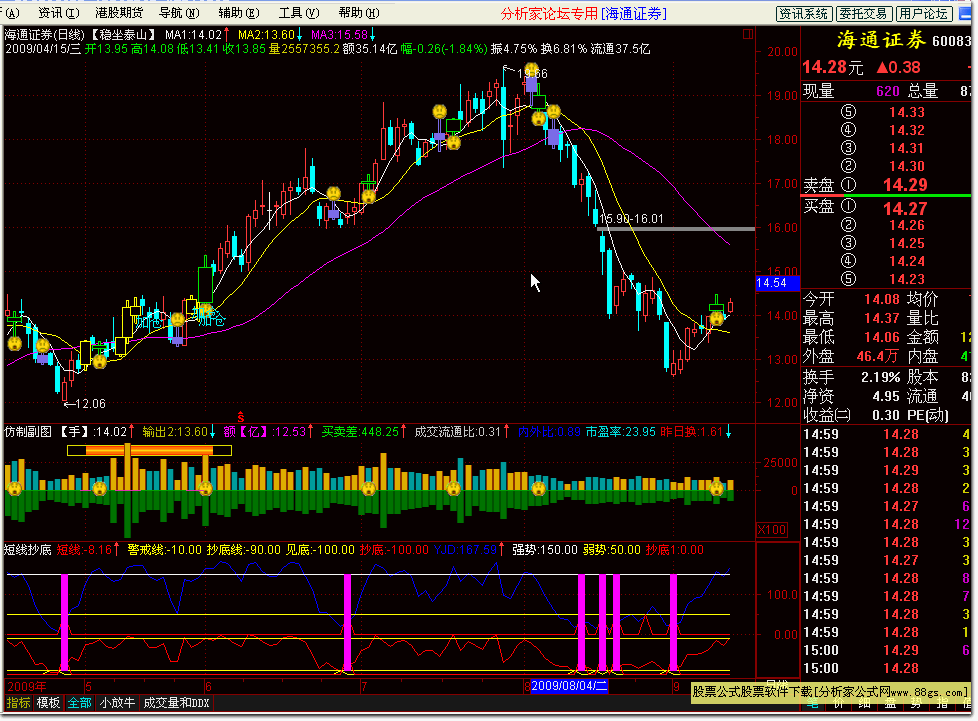Click the face signal icon at the 19.66 high

pos(531,69)
